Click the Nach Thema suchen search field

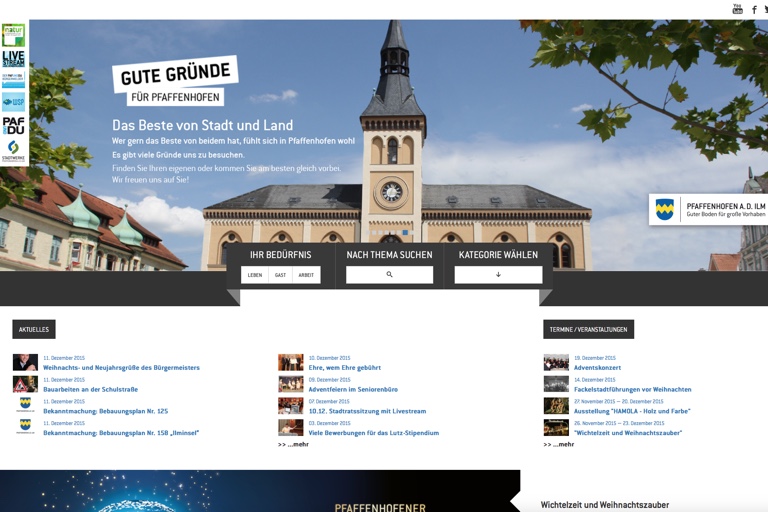(x=389, y=275)
